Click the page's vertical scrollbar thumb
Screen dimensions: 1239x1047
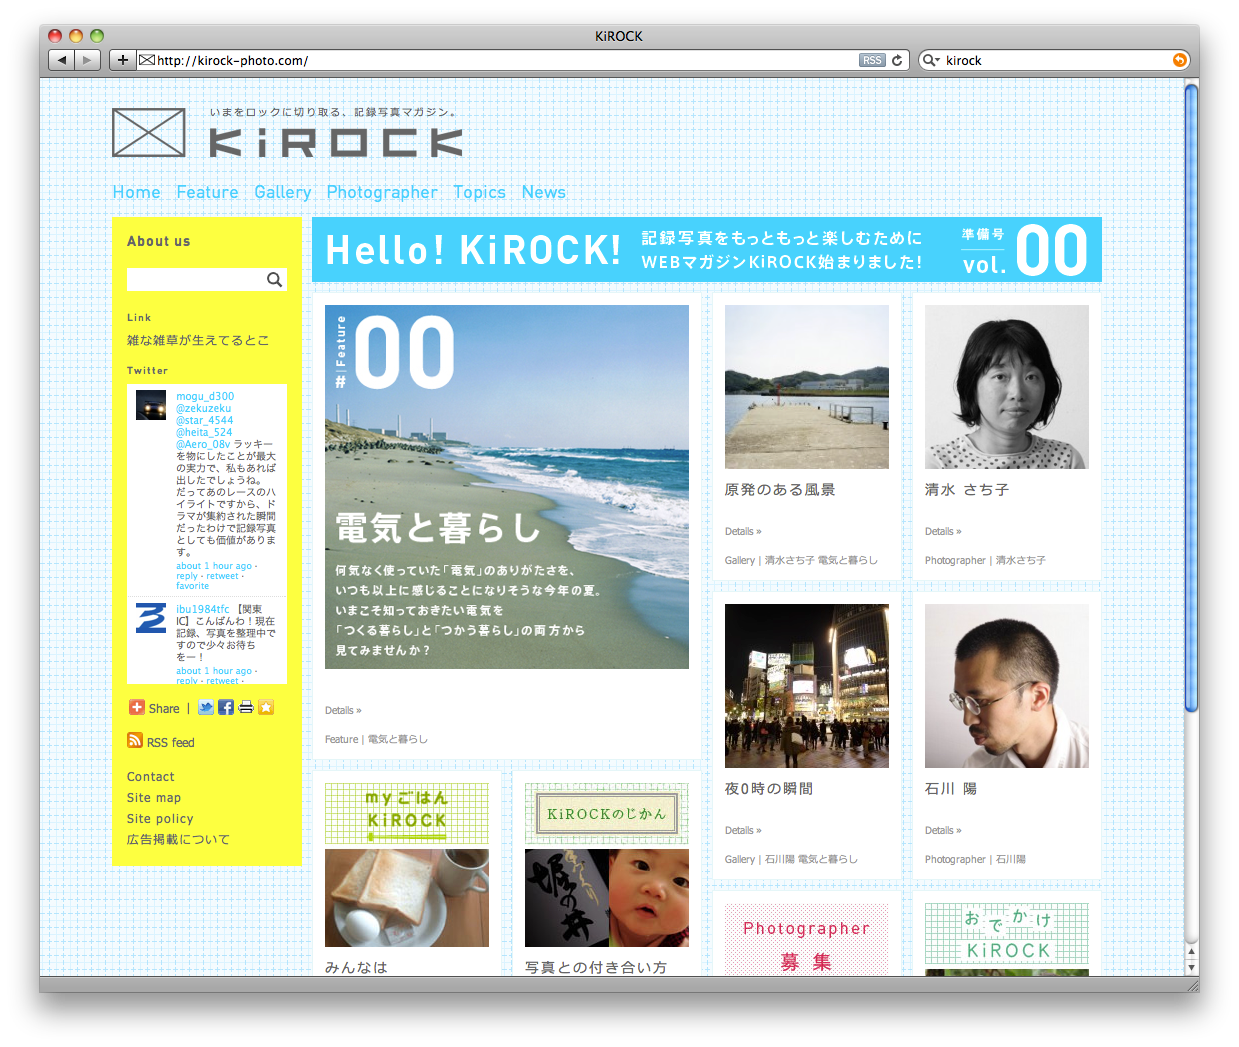click(x=1190, y=400)
